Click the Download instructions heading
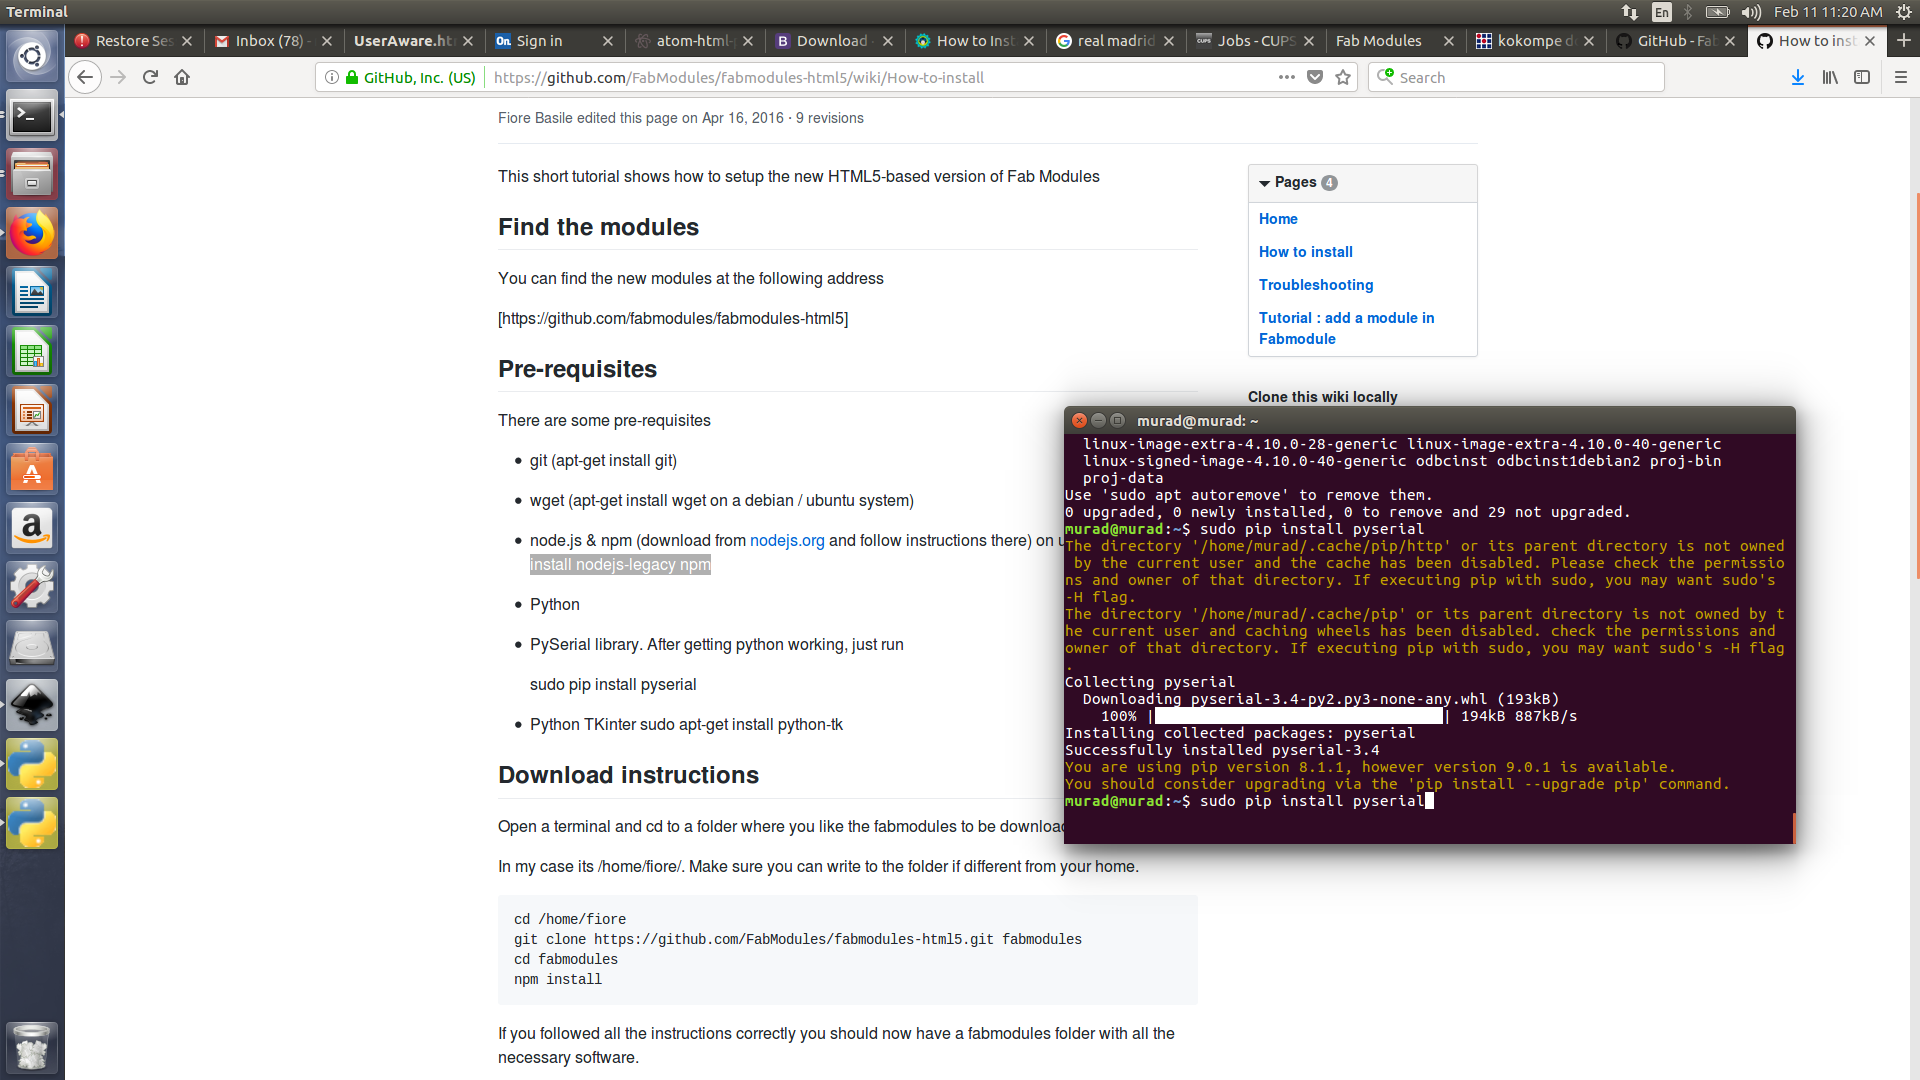Screen dimensions: 1920x1080 pyautogui.click(x=628, y=775)
